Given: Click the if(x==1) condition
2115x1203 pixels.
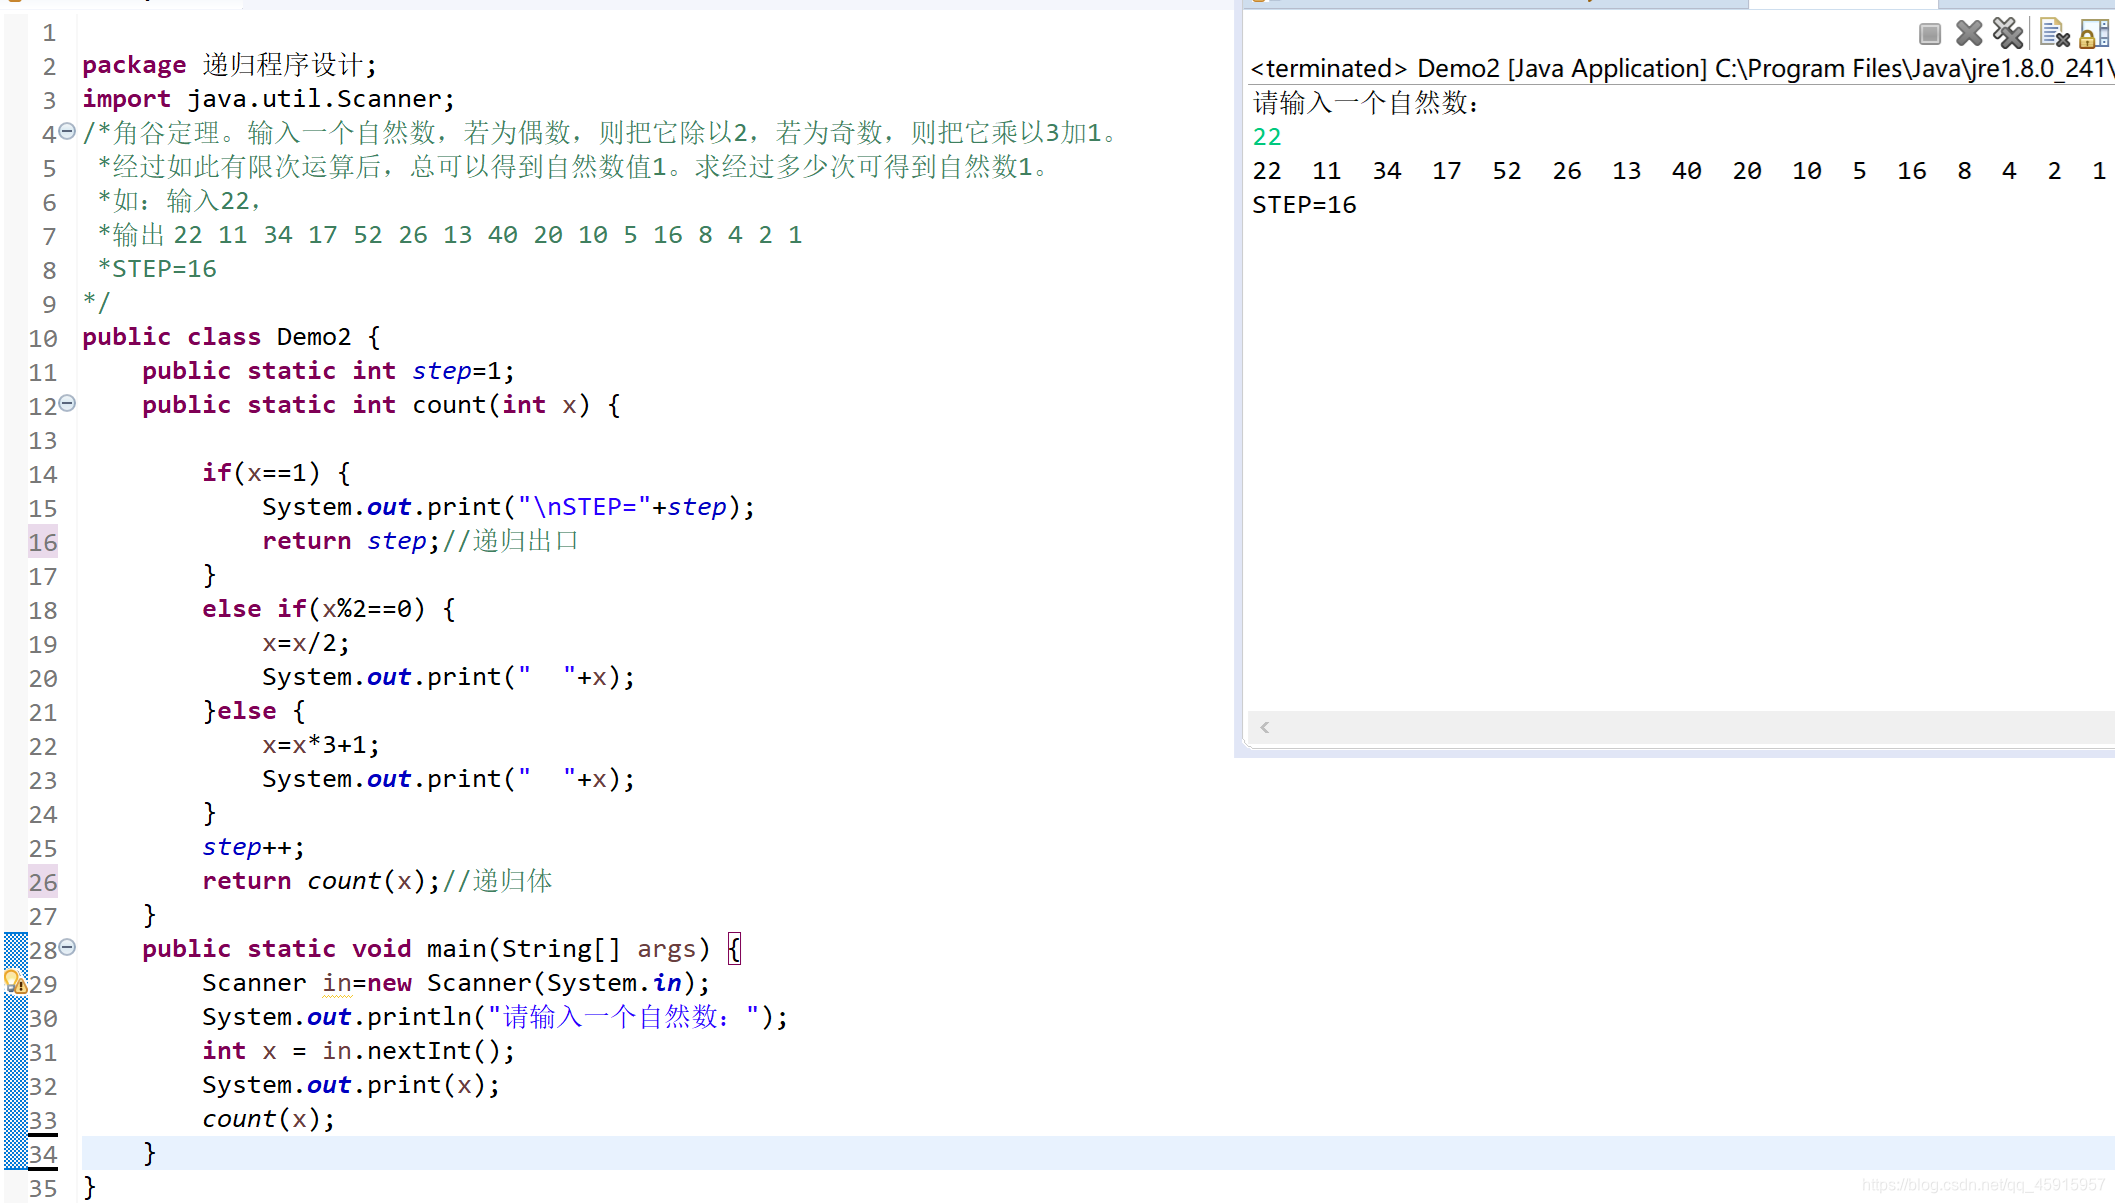Looking at the screenshot, I should 261,473.
